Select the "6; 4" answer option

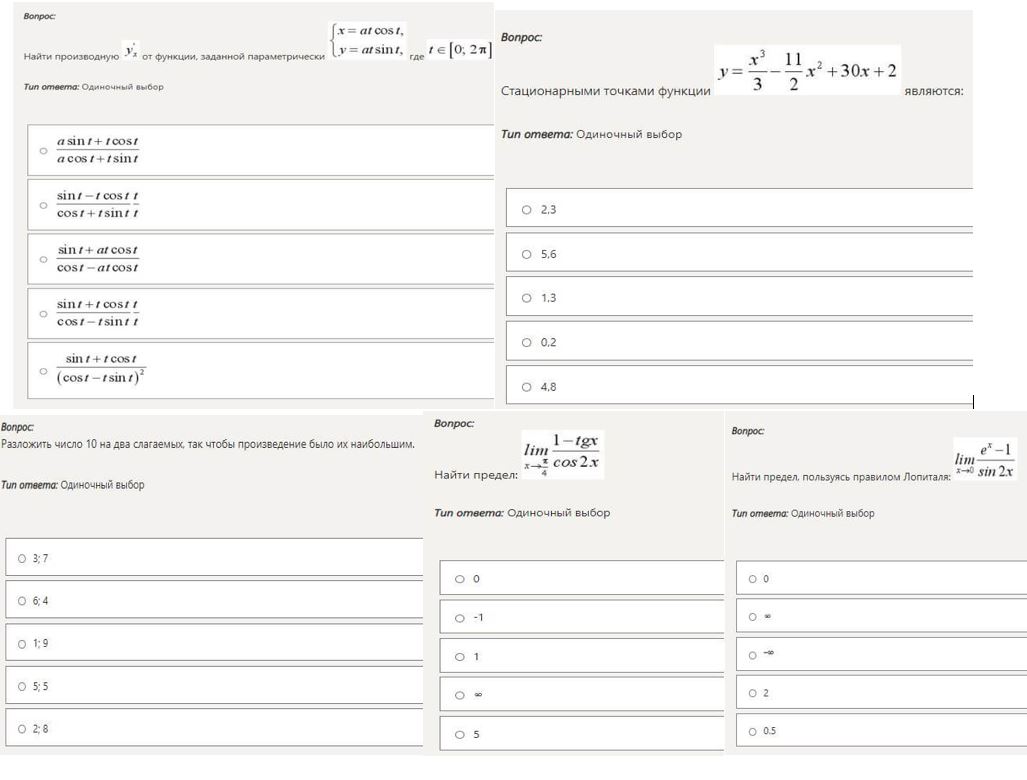[22, 601]
